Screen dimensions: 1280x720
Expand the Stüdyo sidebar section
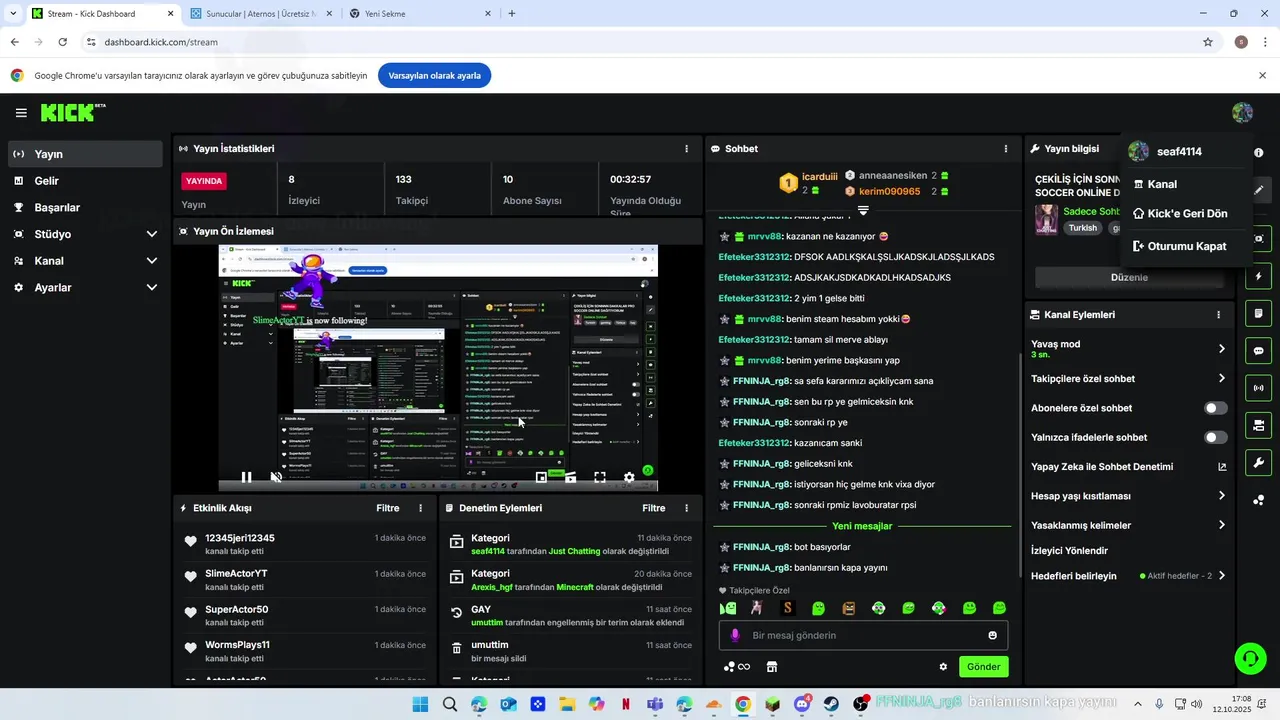coord(85,234)
